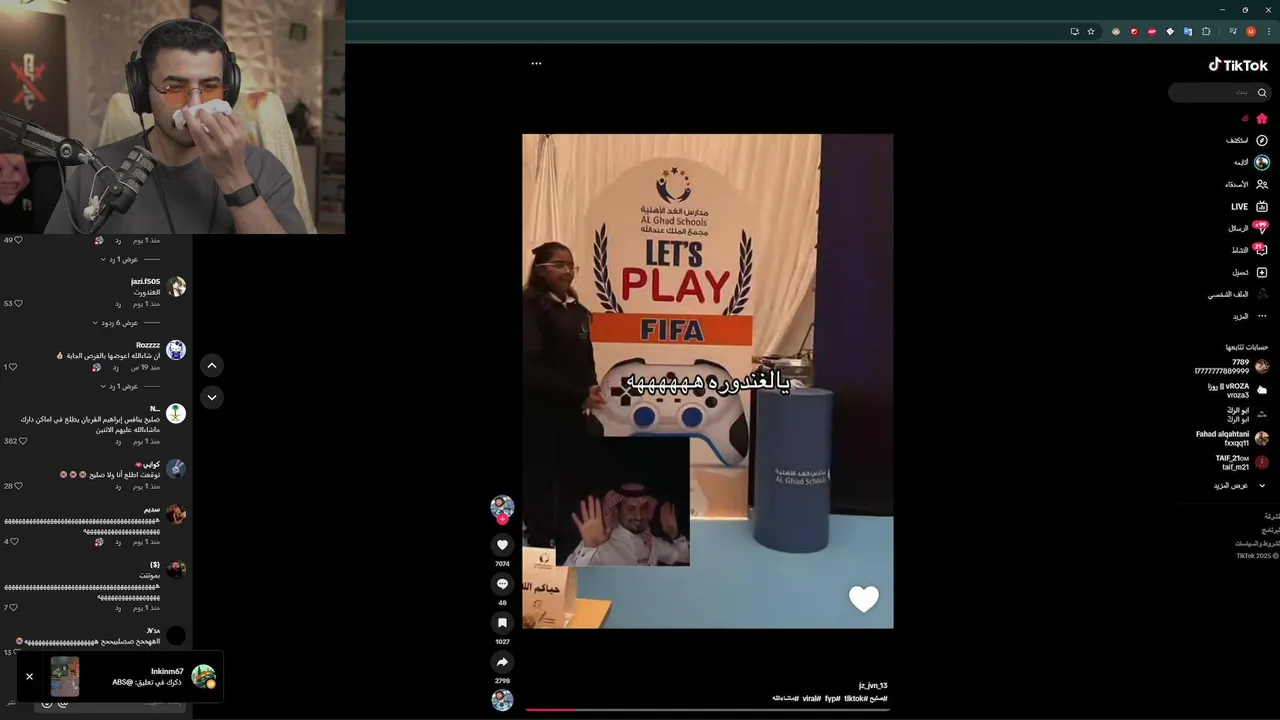
Task: Close the Inkinm67 mention notification
Action: click(x=29, y=676)
